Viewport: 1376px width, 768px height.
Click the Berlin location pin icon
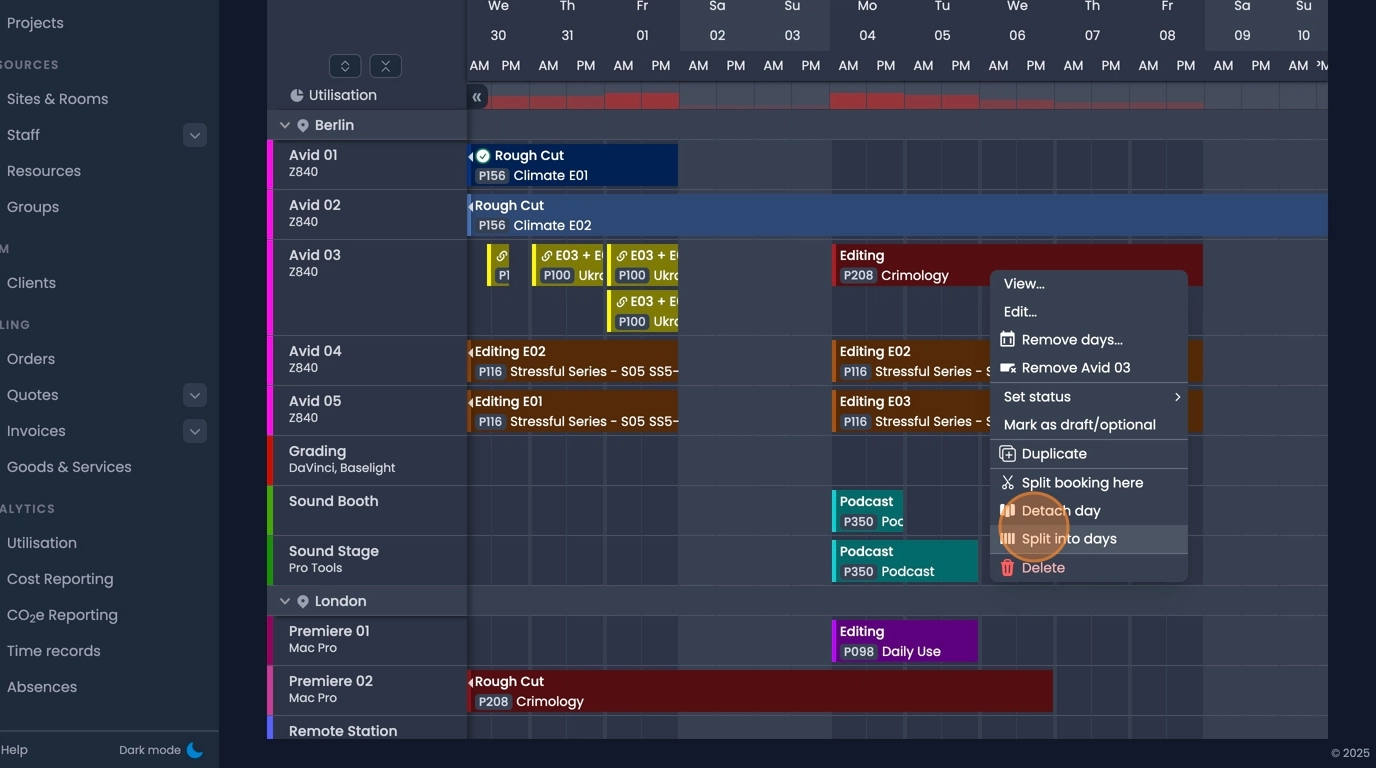pyautogui.click(x=303, y=126)
